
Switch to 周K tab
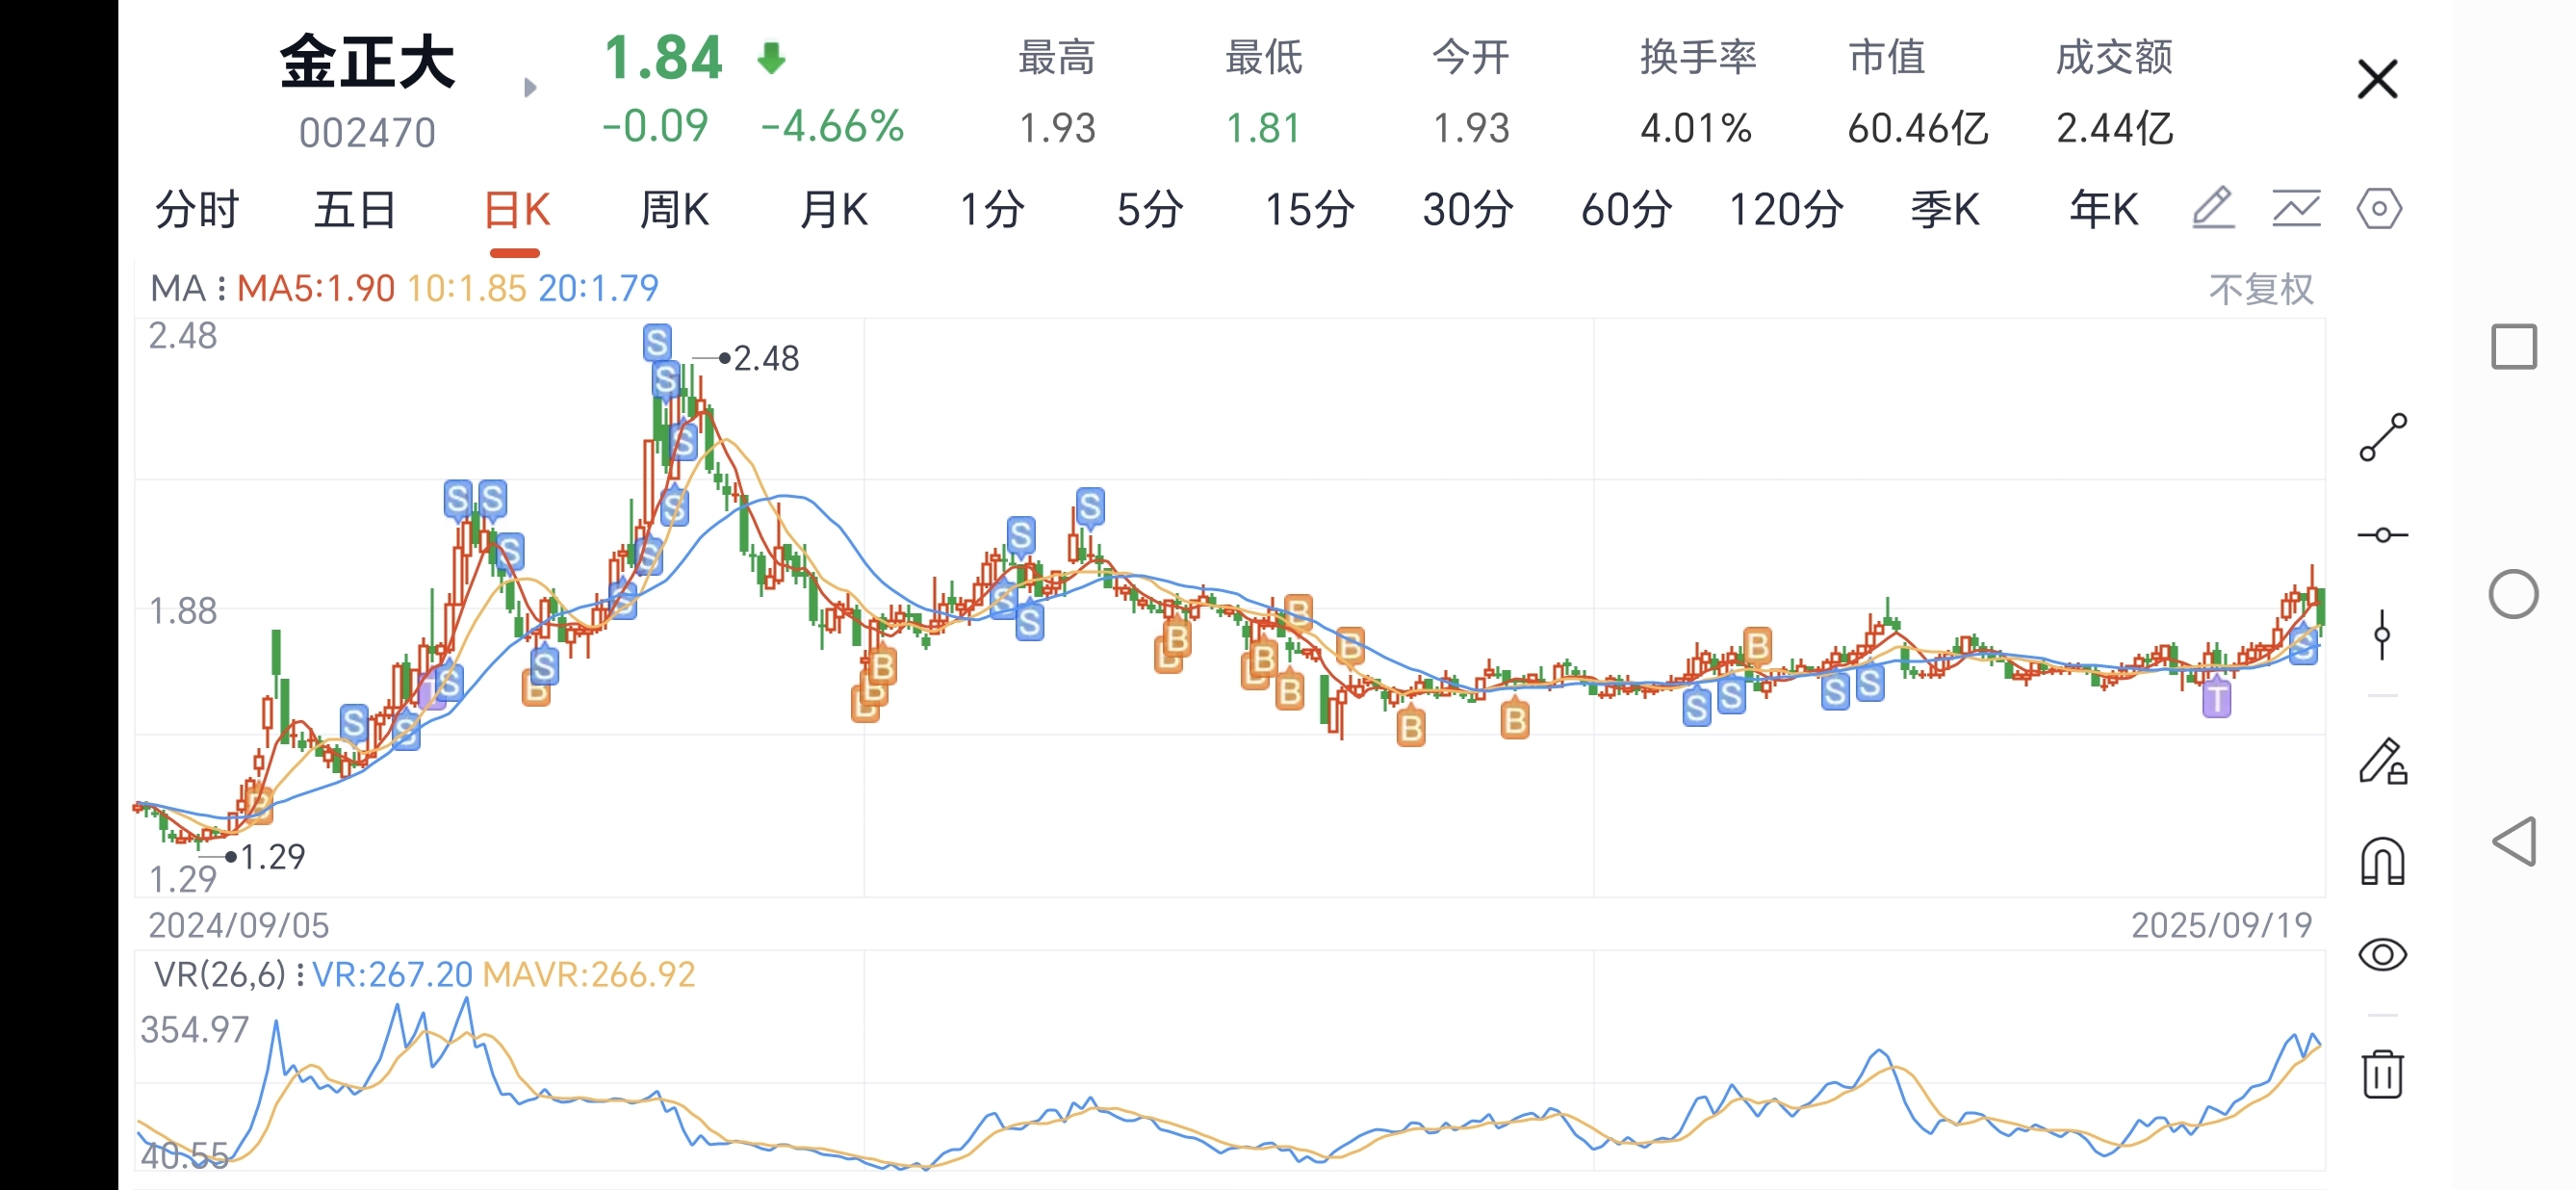(x=674, y=210)
